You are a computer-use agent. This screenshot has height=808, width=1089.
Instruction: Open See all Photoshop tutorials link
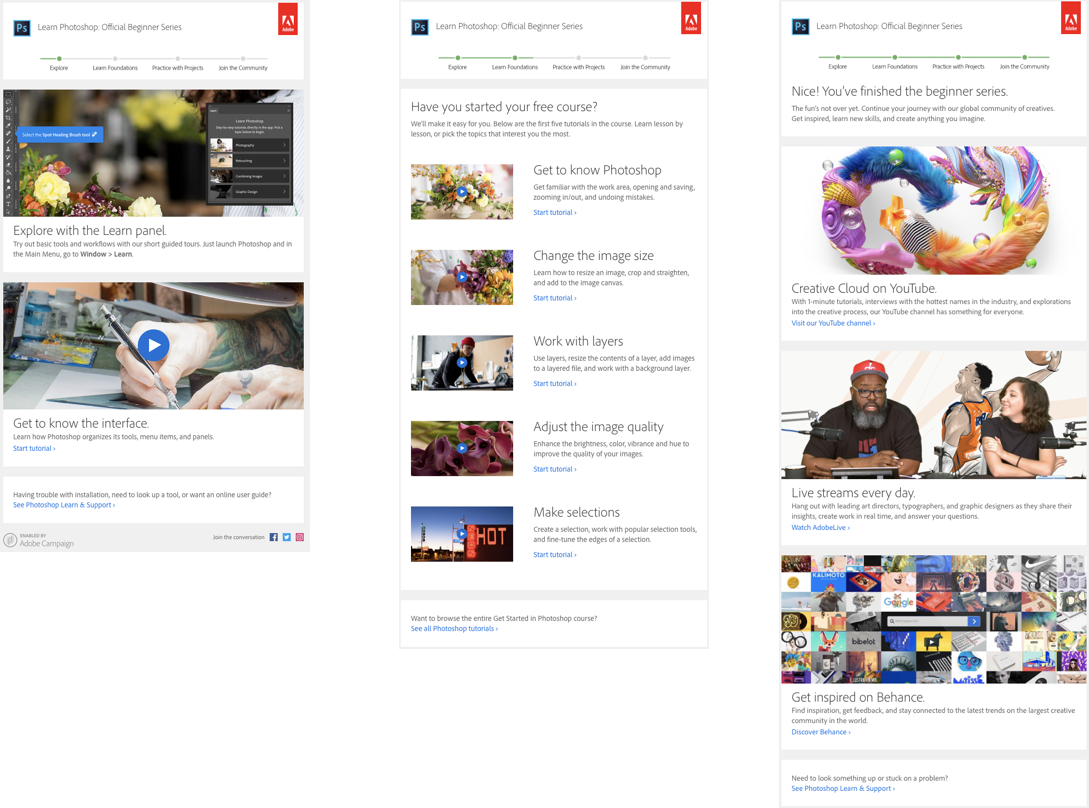coord(454,629)
